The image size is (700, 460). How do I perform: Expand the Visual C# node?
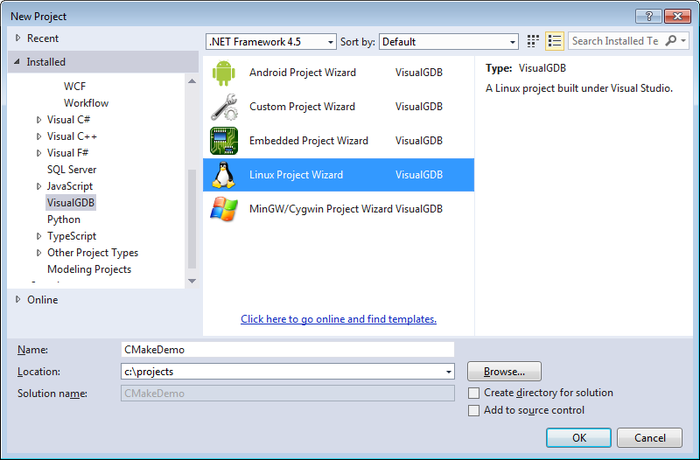[x=39, y=120]
